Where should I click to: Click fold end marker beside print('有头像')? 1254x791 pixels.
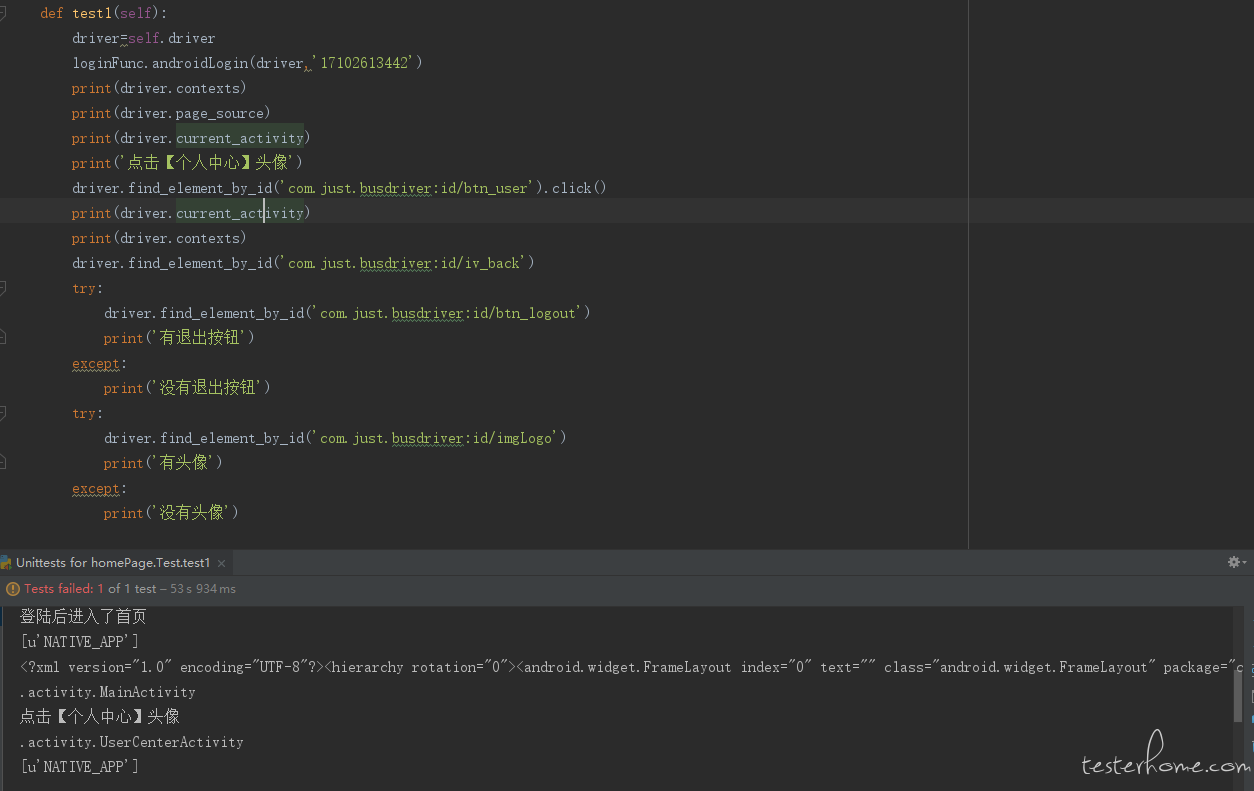coord(2,463)
